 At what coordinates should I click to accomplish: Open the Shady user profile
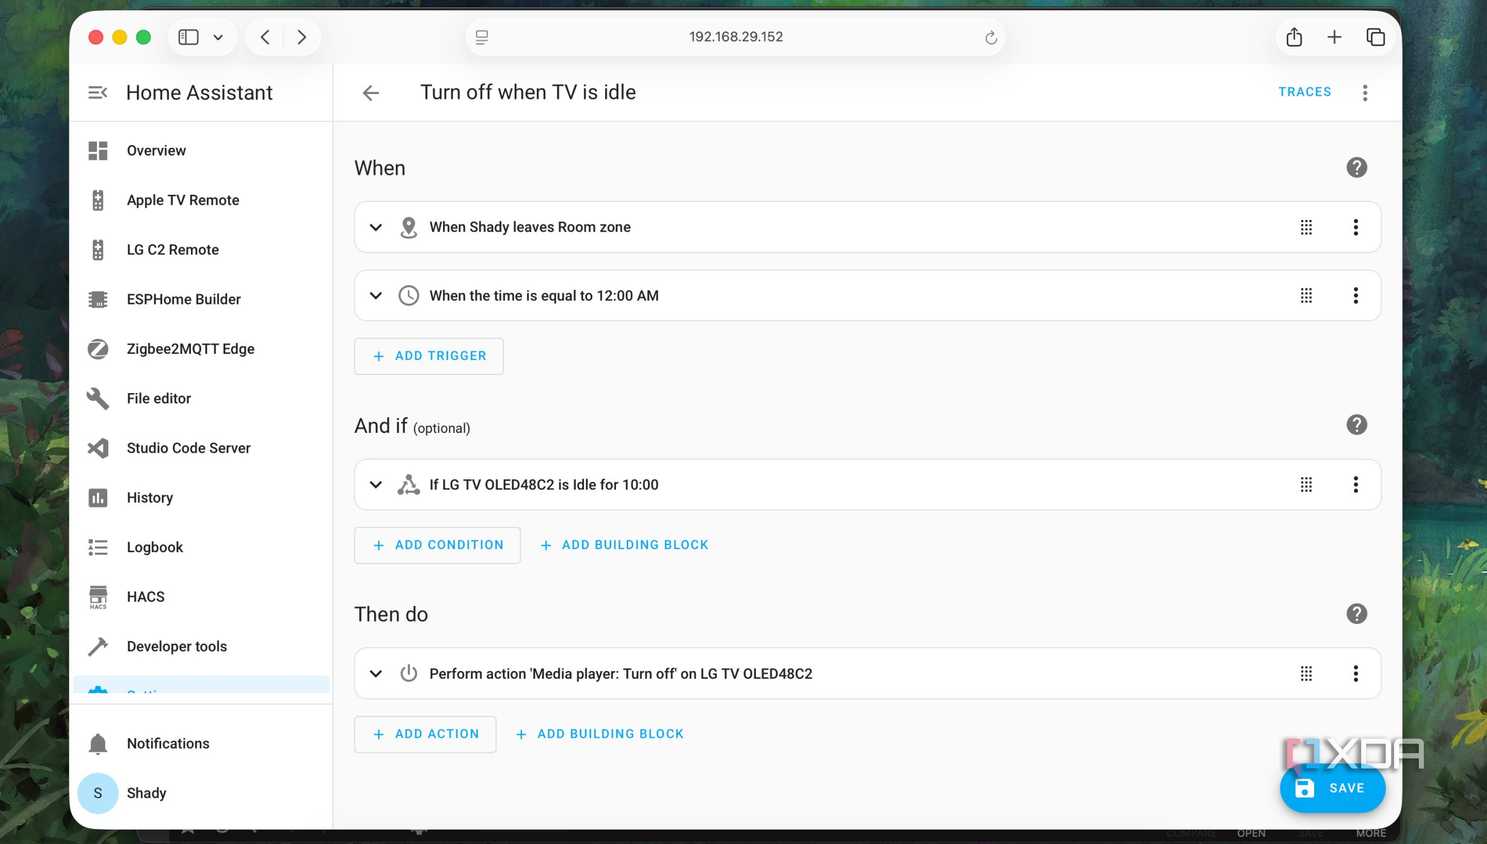pyautogui.click(x=201, y=793)
